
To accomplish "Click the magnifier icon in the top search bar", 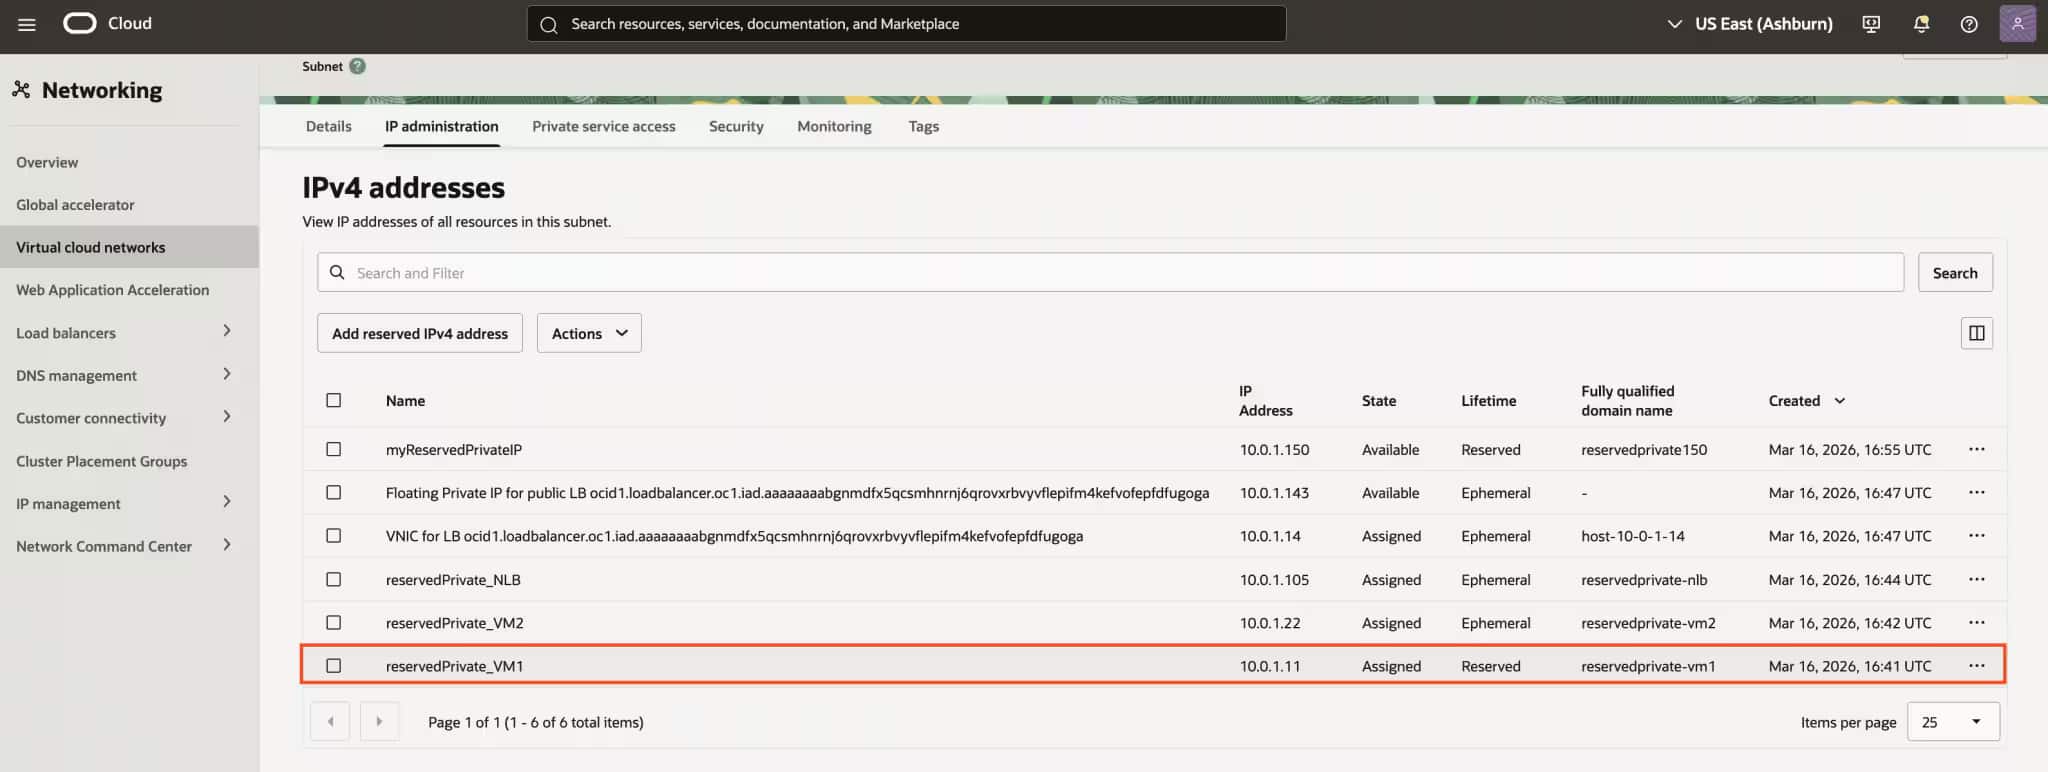I will click(x=548, y=24).
